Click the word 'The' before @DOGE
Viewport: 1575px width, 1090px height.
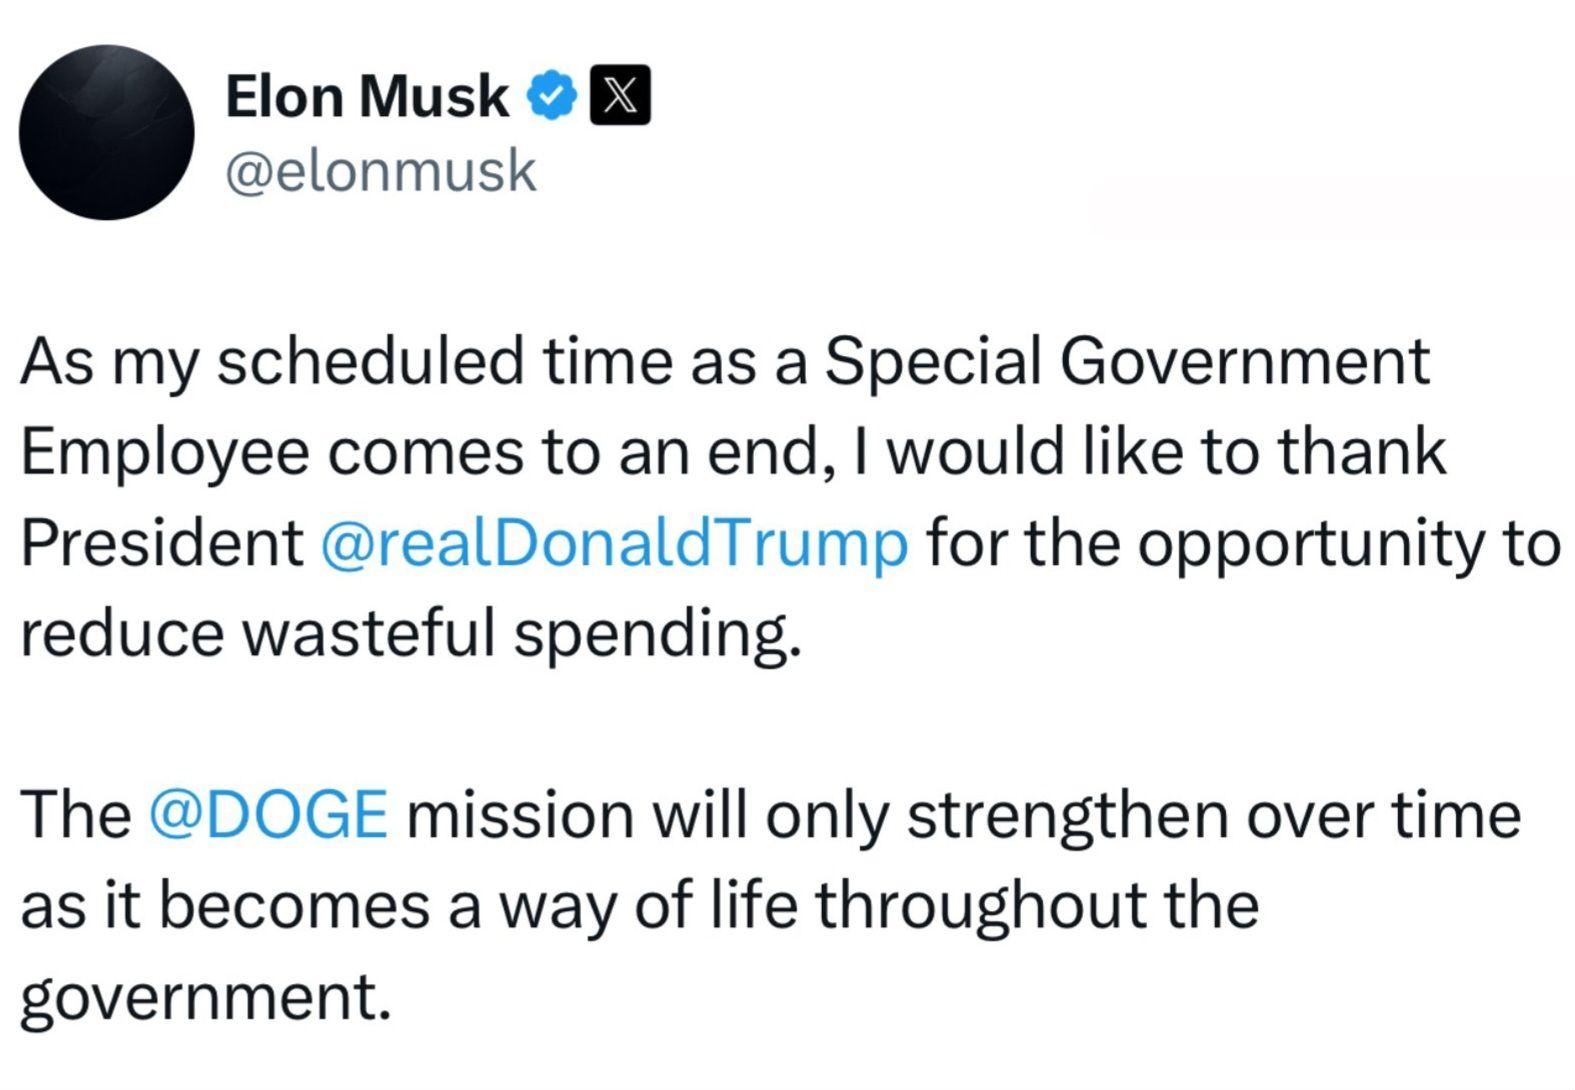(x=76, y=814)
